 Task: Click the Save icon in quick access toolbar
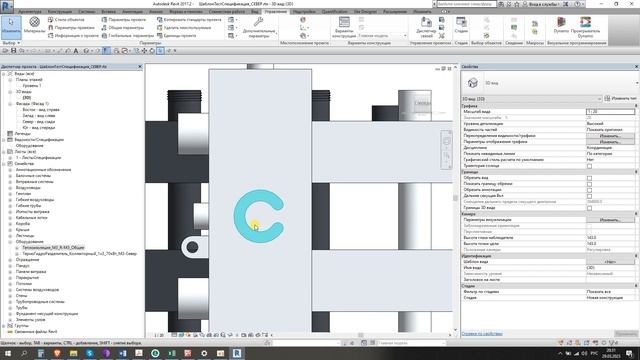point(13,51)
